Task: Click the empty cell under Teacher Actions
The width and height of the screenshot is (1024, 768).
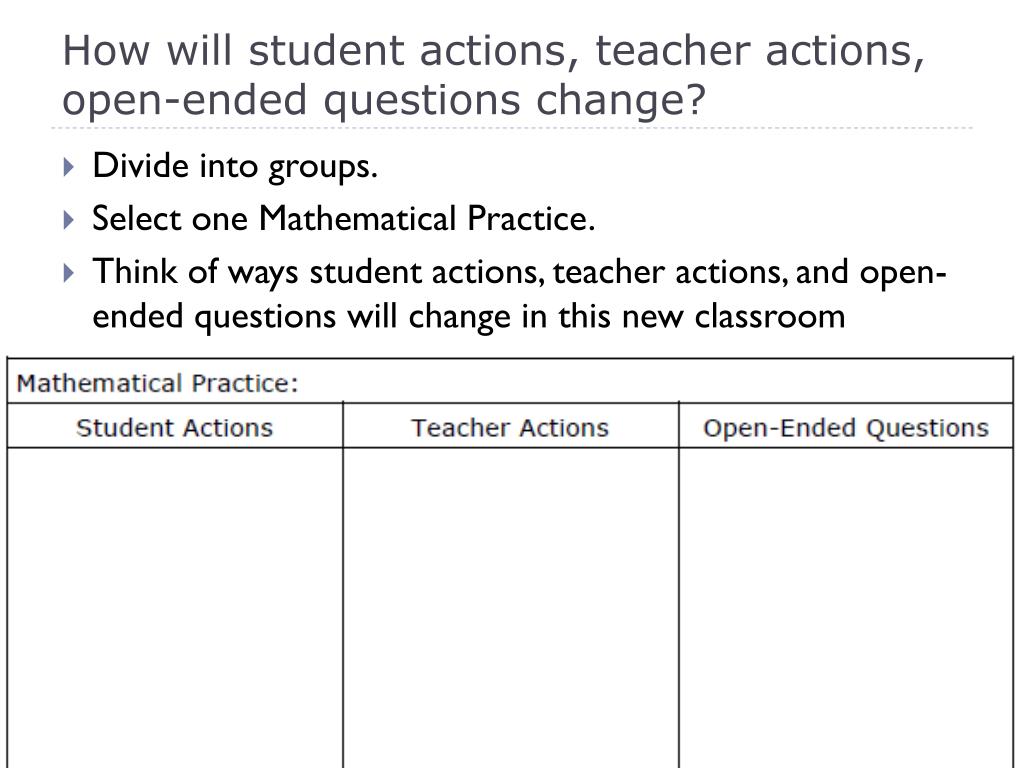Action: pos(510,608)
